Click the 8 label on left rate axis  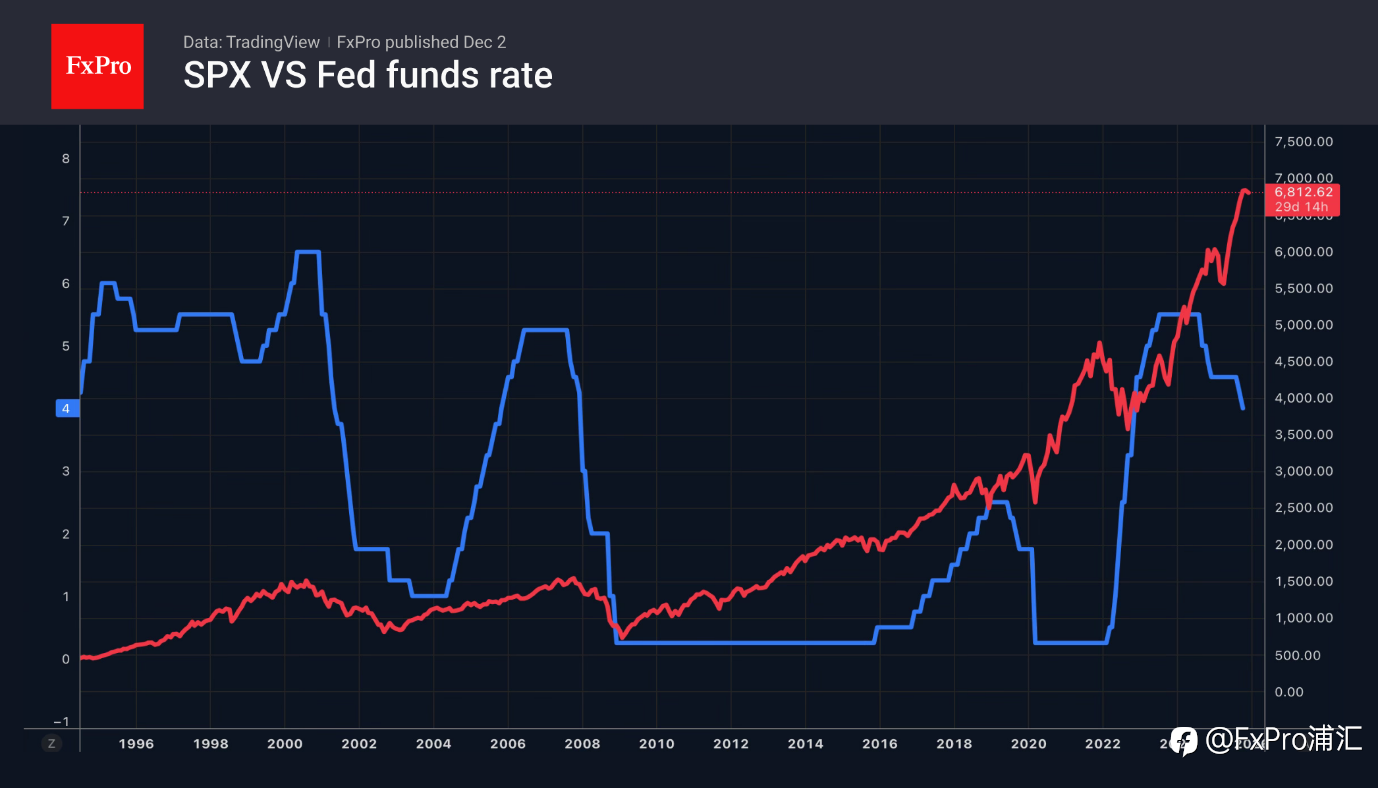point(66,158)
